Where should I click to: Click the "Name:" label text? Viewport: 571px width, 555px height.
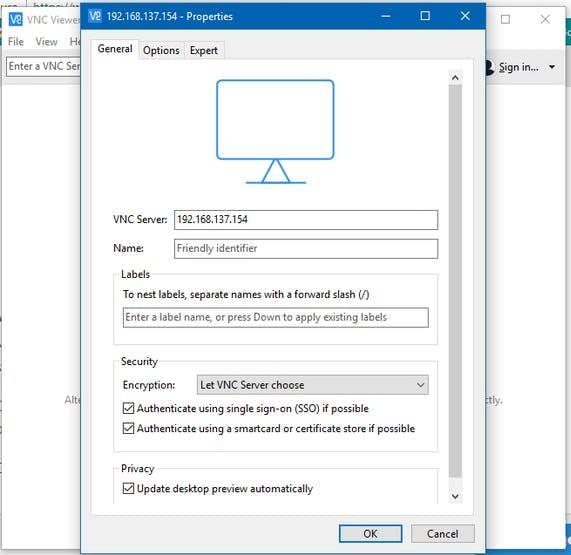128,248
